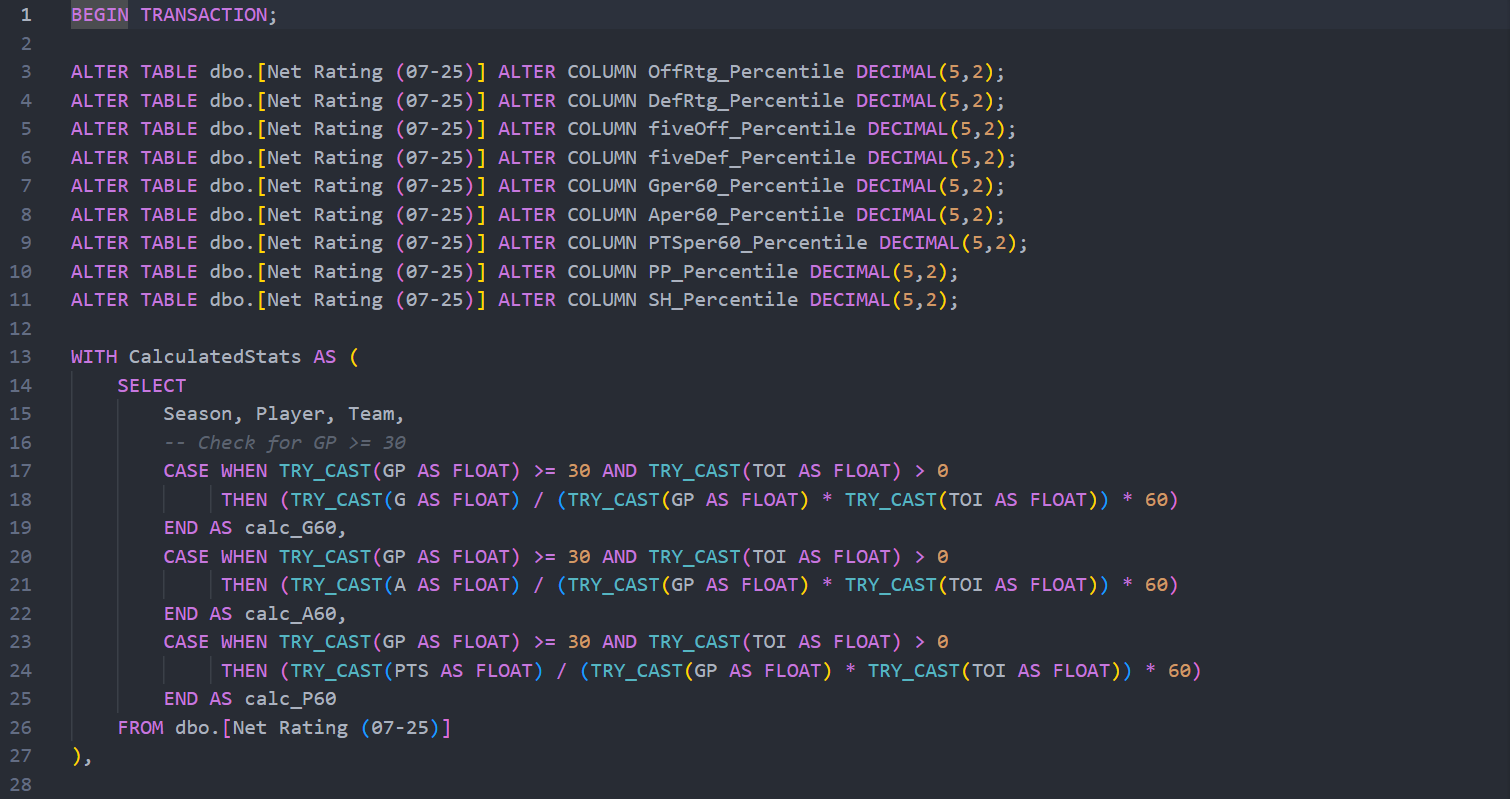Click line number 26 in the gutter
The image size is (1510, 799).
click(21, 728)
